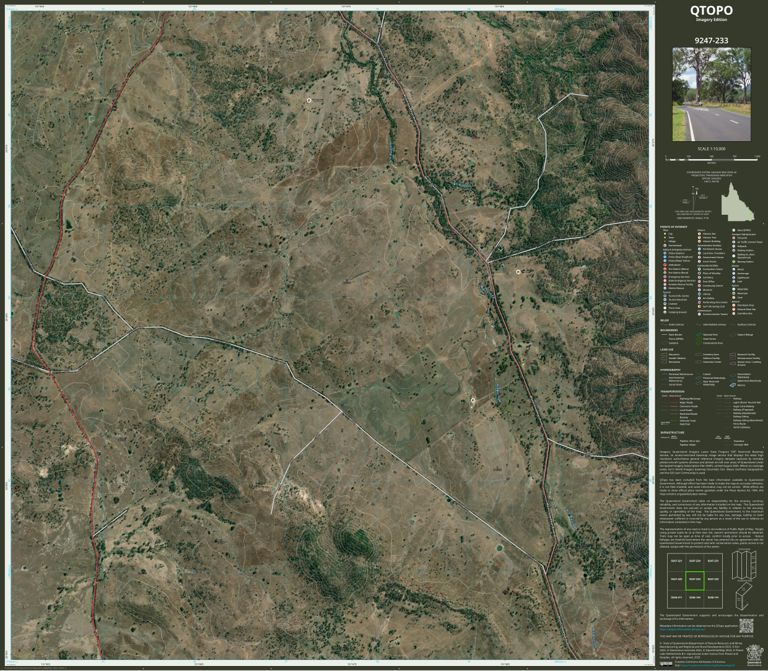Click the scale bar under SCALE 1:10,000

tap(712, 160)
